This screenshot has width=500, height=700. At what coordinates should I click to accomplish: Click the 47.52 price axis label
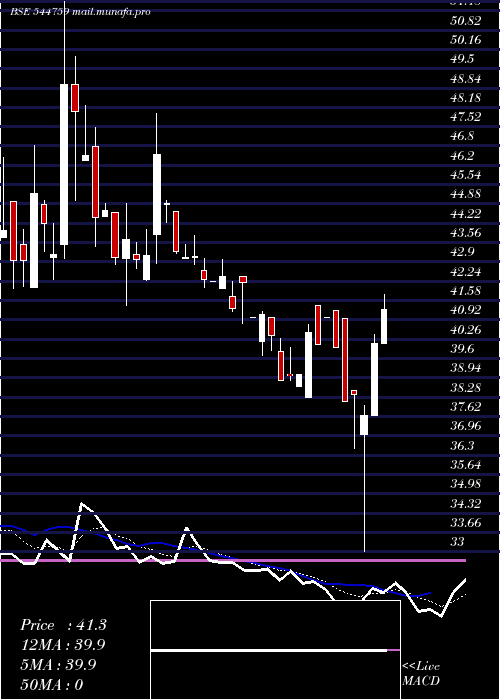(466, 117)
